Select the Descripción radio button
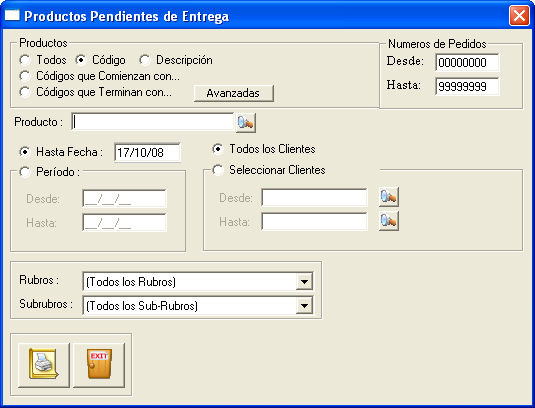This screenshot has height=408, width=535. [145, 60]
